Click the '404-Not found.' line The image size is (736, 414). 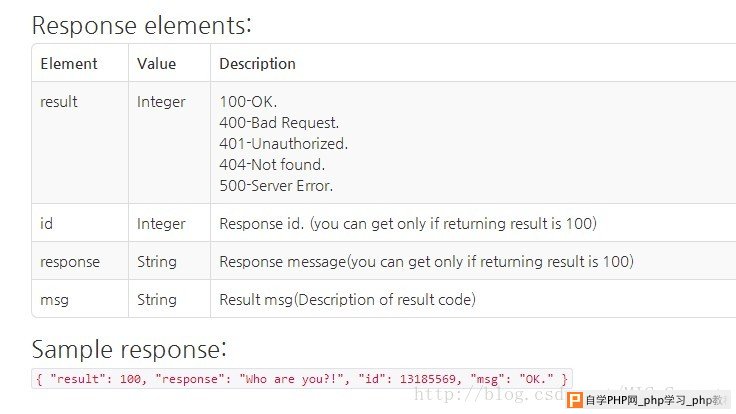coord(272,165)
